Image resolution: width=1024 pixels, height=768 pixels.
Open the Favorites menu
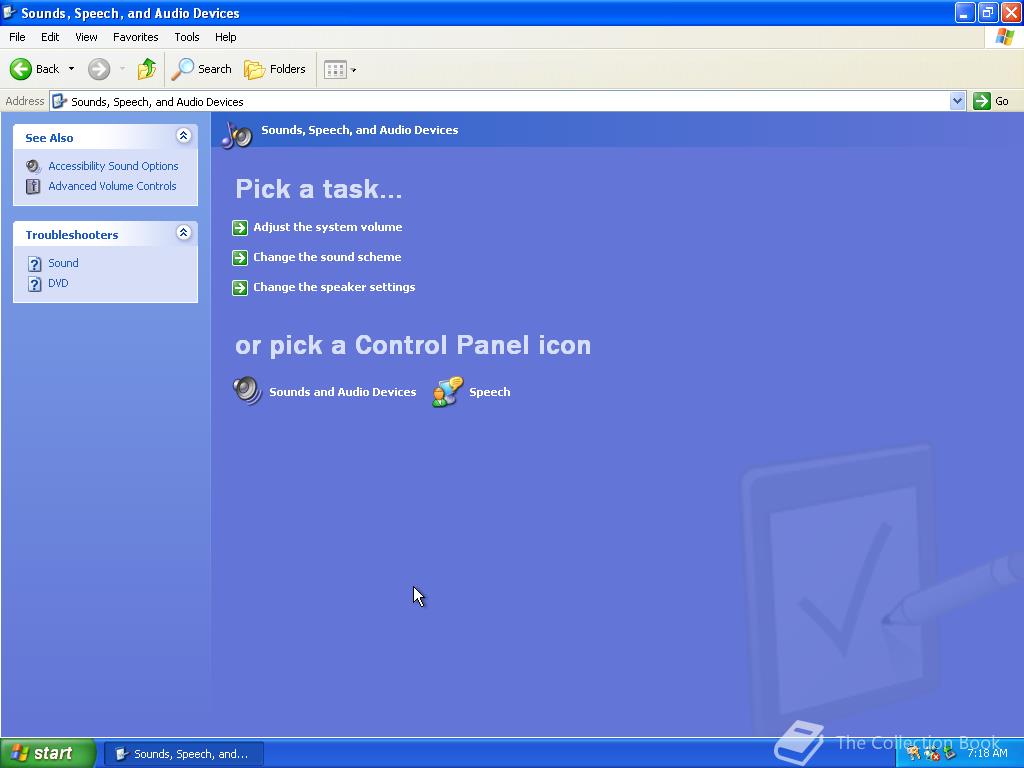[x=135, y=37]
